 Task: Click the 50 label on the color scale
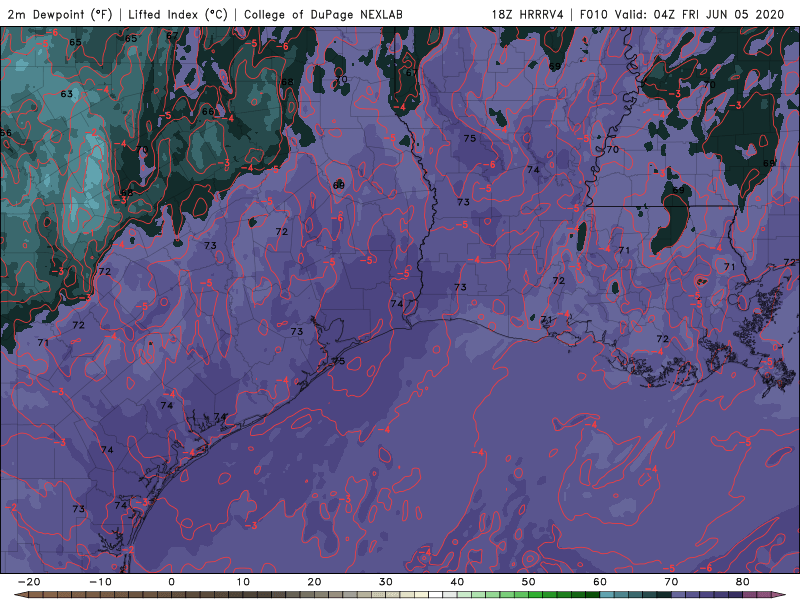tap(529, 582)
